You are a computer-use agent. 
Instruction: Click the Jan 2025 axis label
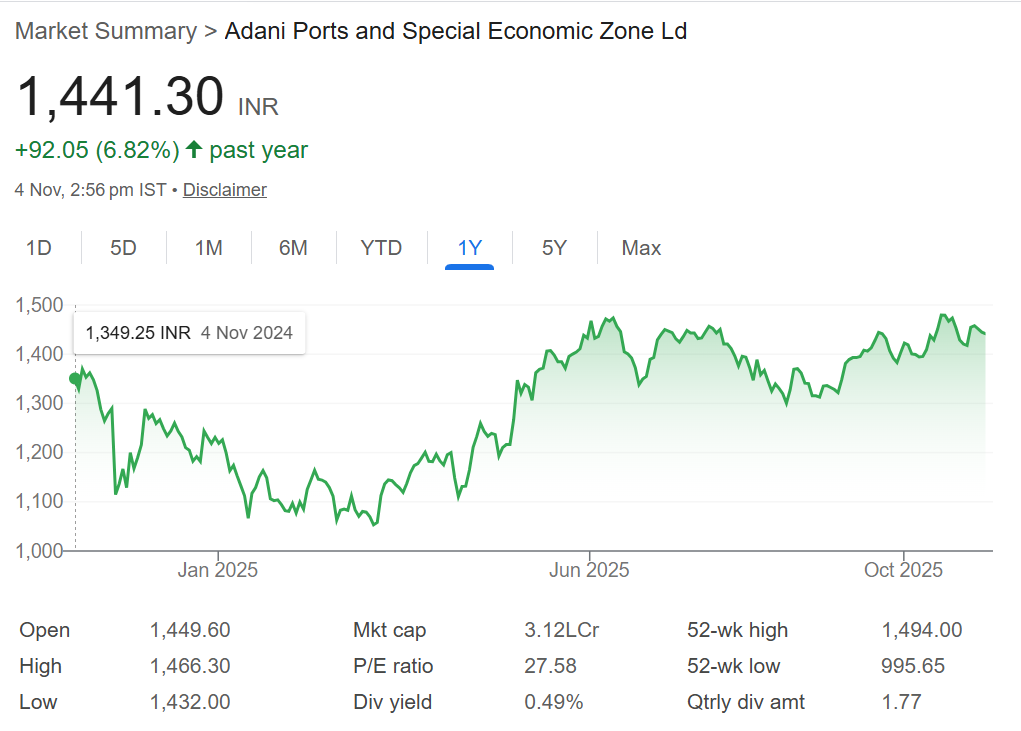tap(217, 570)
